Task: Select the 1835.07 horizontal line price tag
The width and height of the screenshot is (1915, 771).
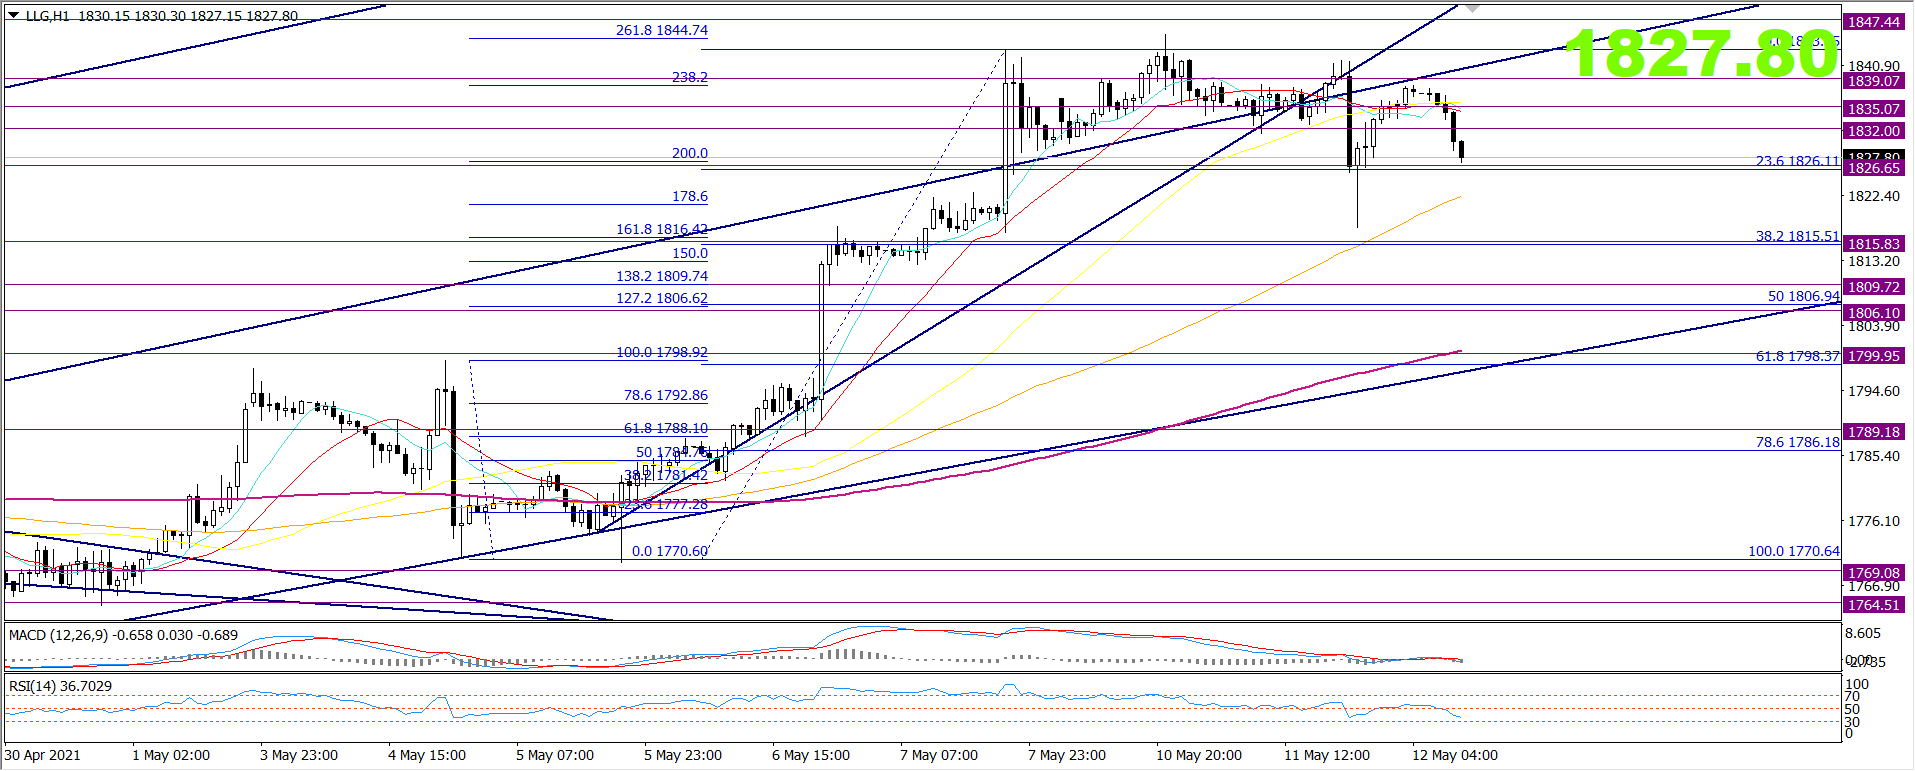Action: point(1874,109)
